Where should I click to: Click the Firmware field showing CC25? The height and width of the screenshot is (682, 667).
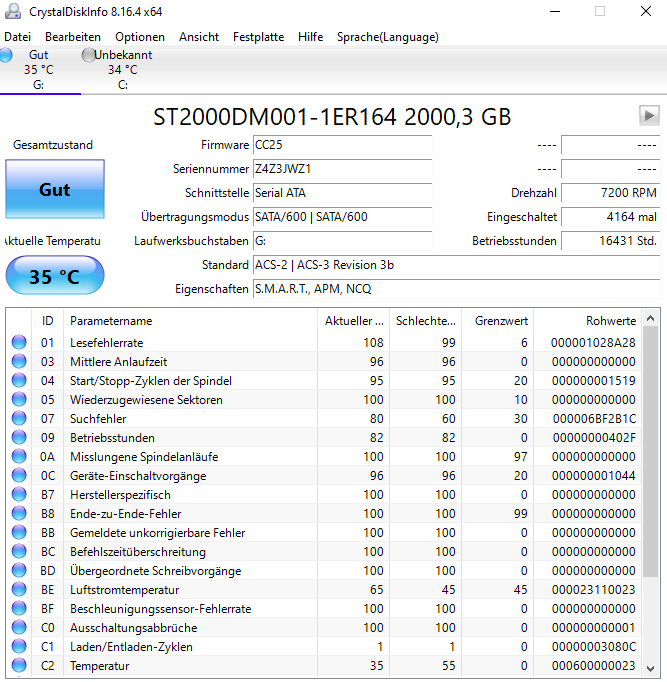point(343,145)
